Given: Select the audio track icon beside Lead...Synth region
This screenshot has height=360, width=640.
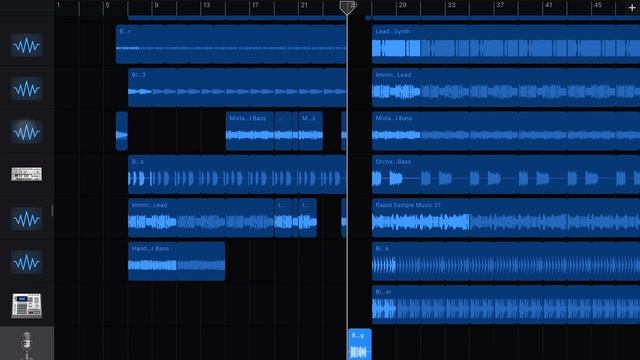Looking at the screenshot, I should (27, 45).
